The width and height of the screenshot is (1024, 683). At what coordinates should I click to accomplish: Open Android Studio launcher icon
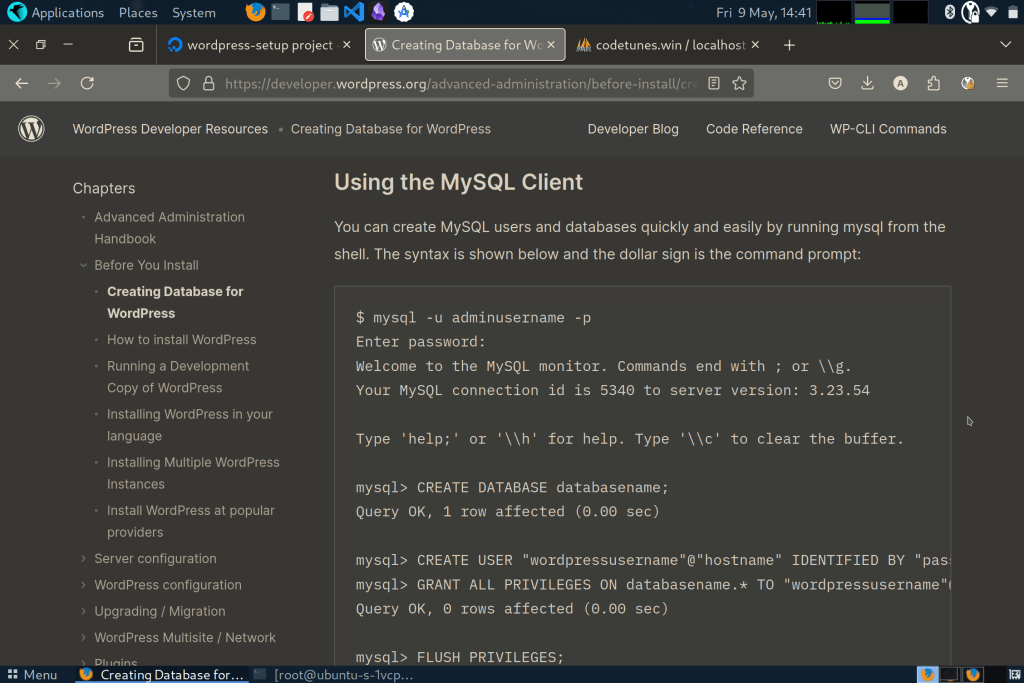point(404,12)
